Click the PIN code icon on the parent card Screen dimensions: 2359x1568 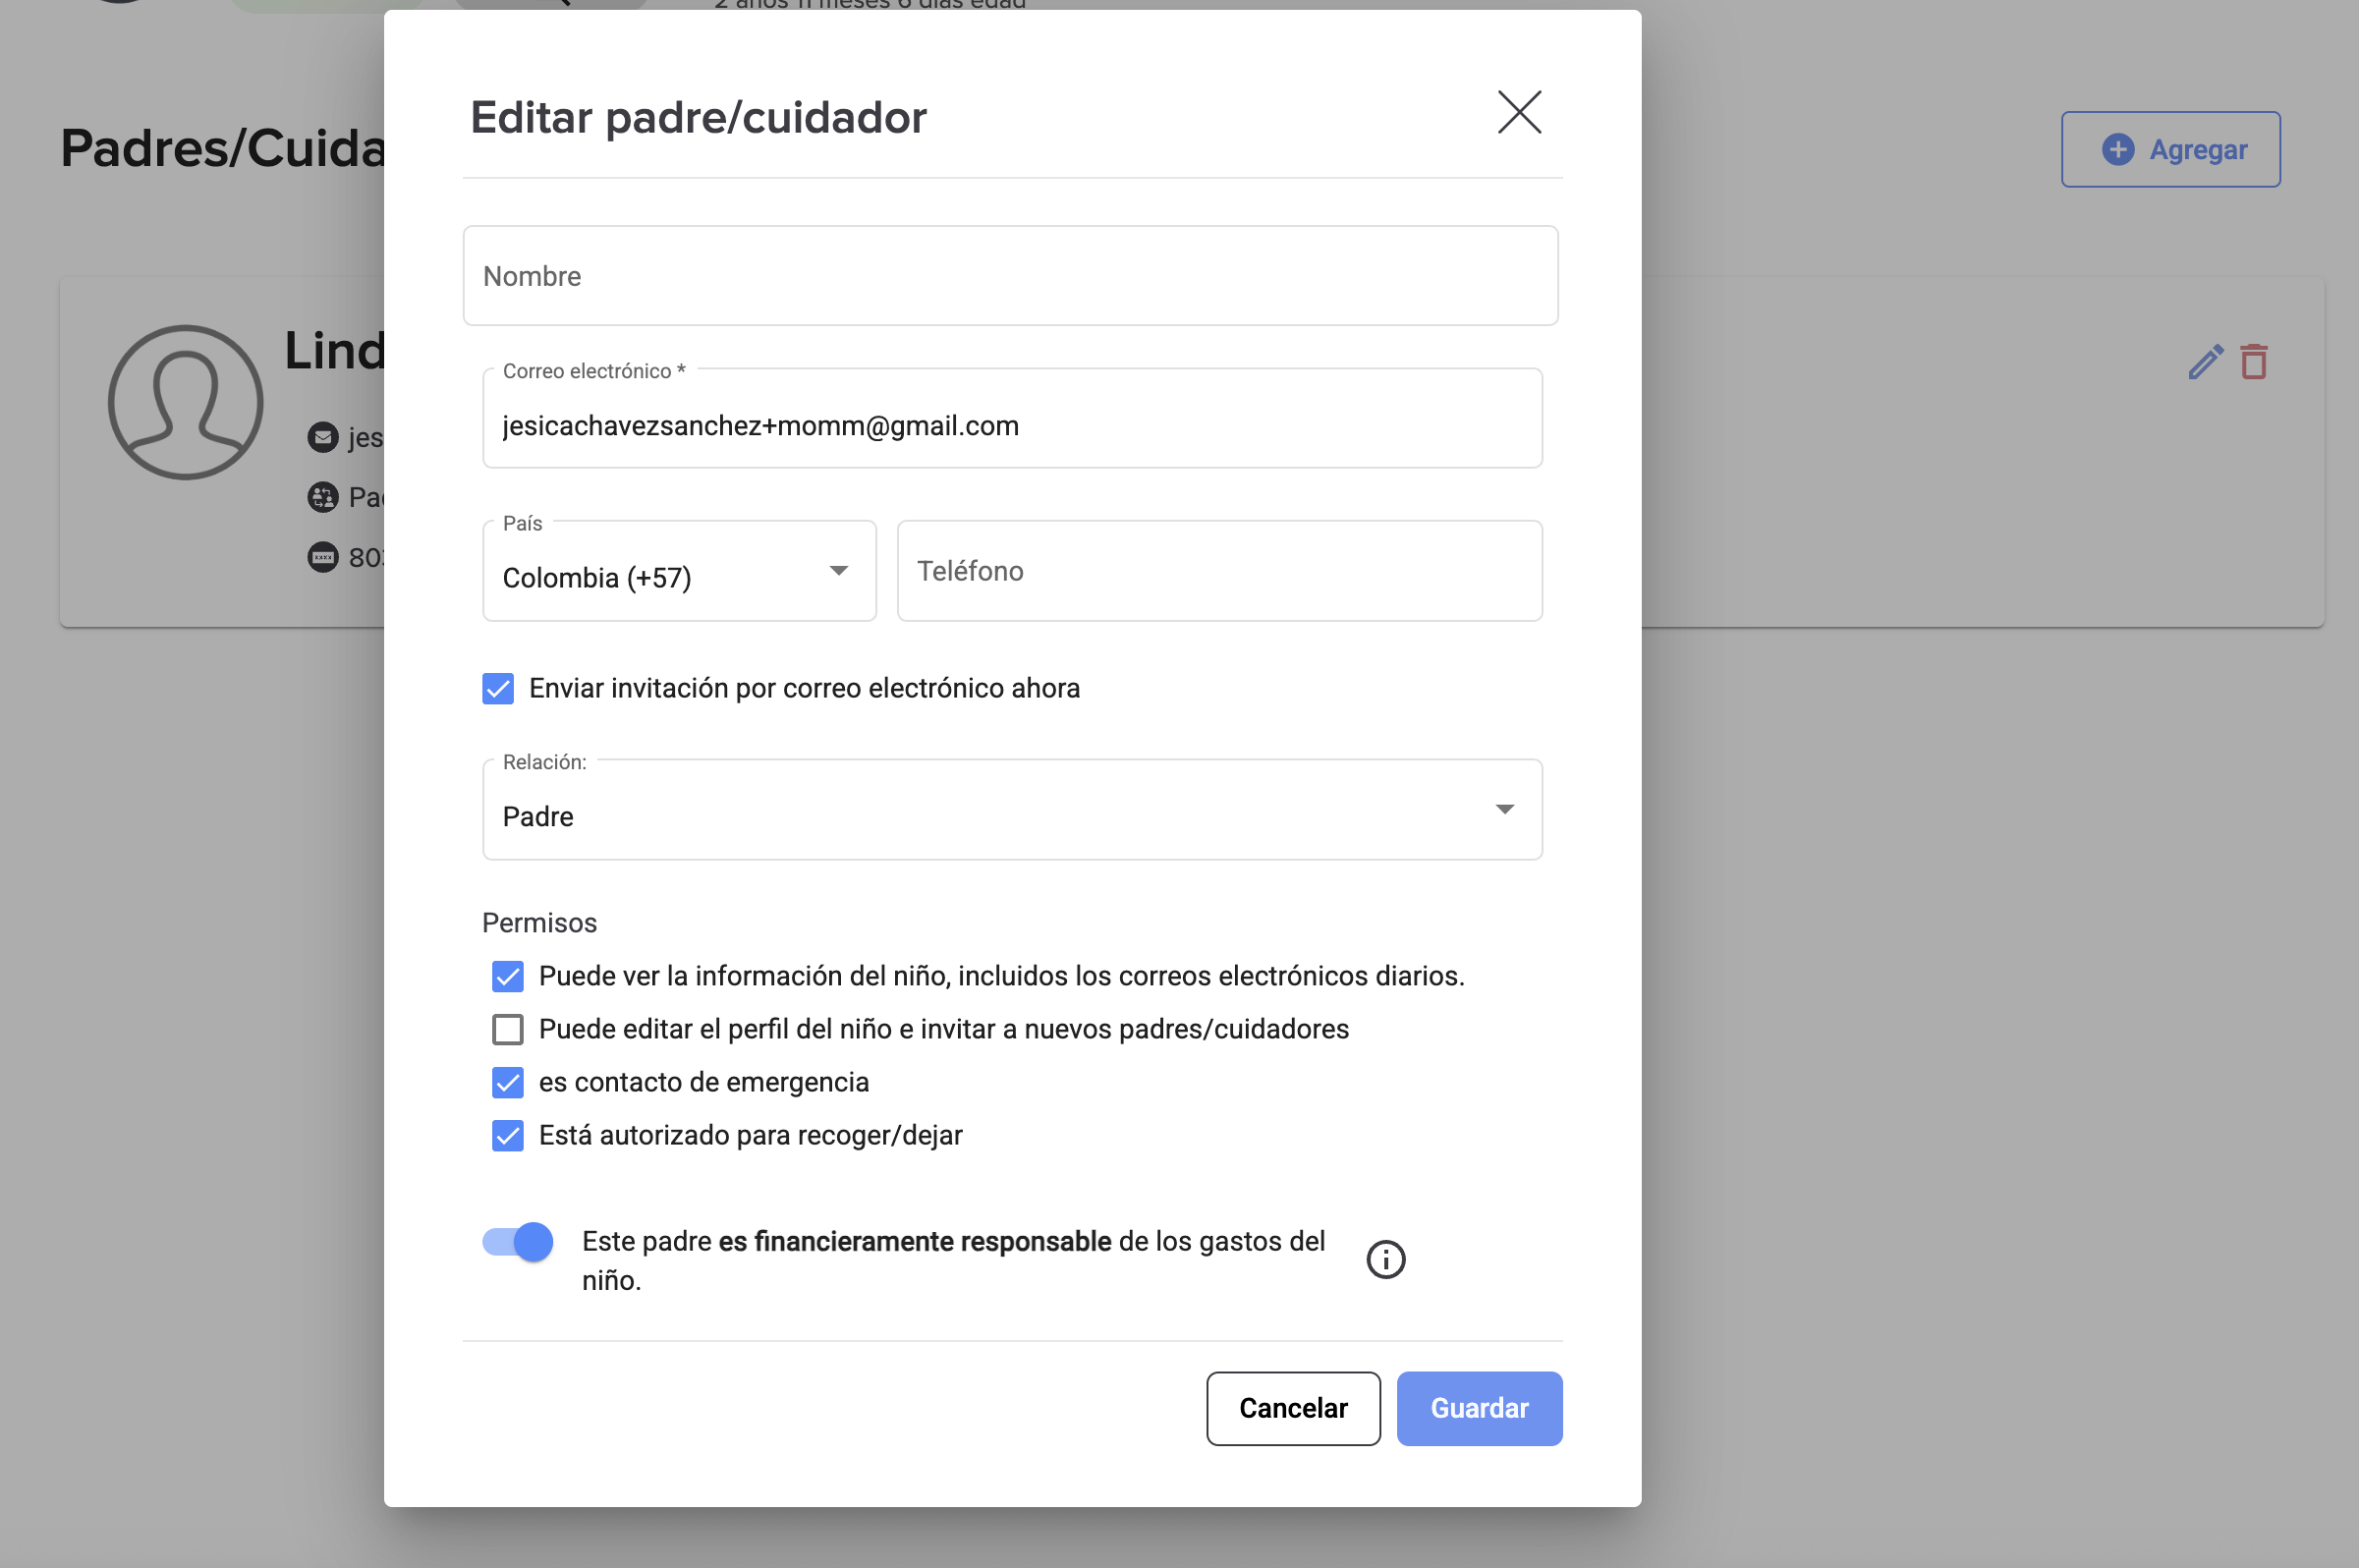coord(322,557)
